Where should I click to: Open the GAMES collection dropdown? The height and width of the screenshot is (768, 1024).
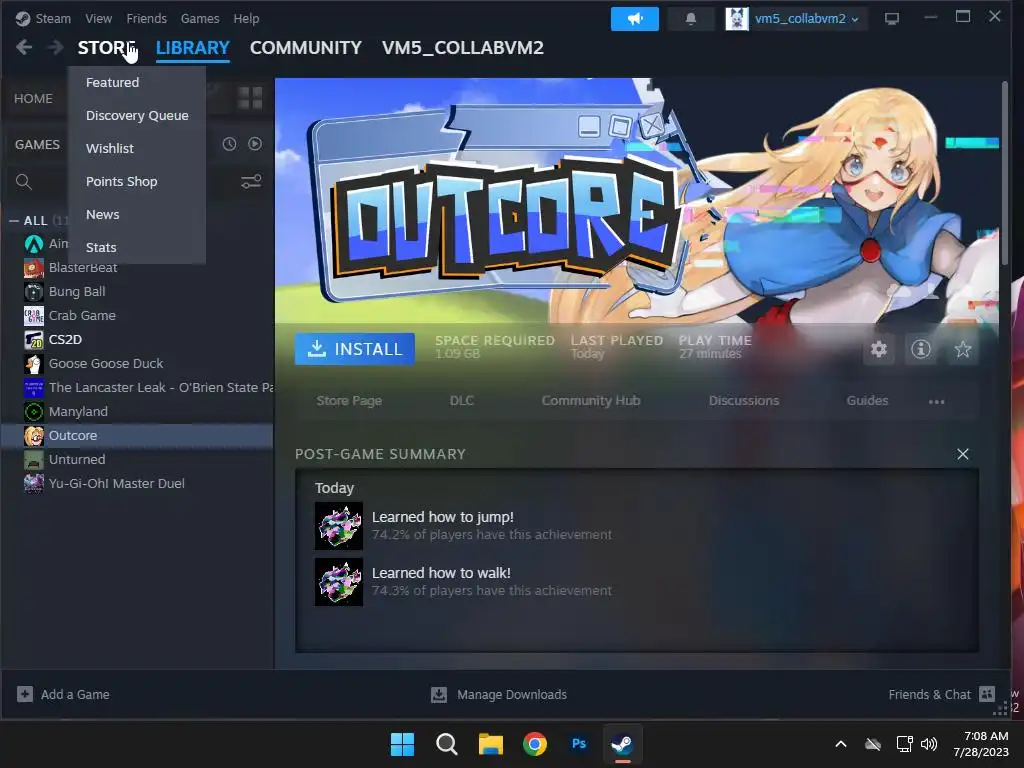(37, 144)
